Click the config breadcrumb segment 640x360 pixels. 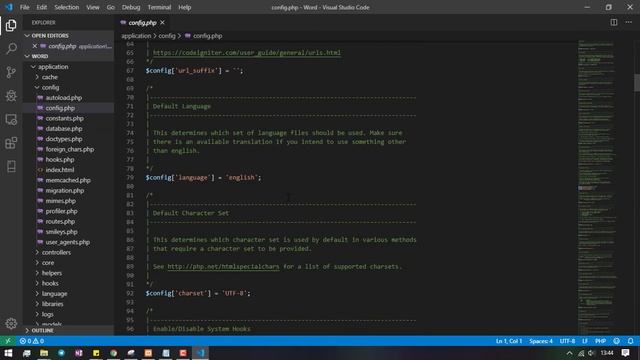(167, 36)
